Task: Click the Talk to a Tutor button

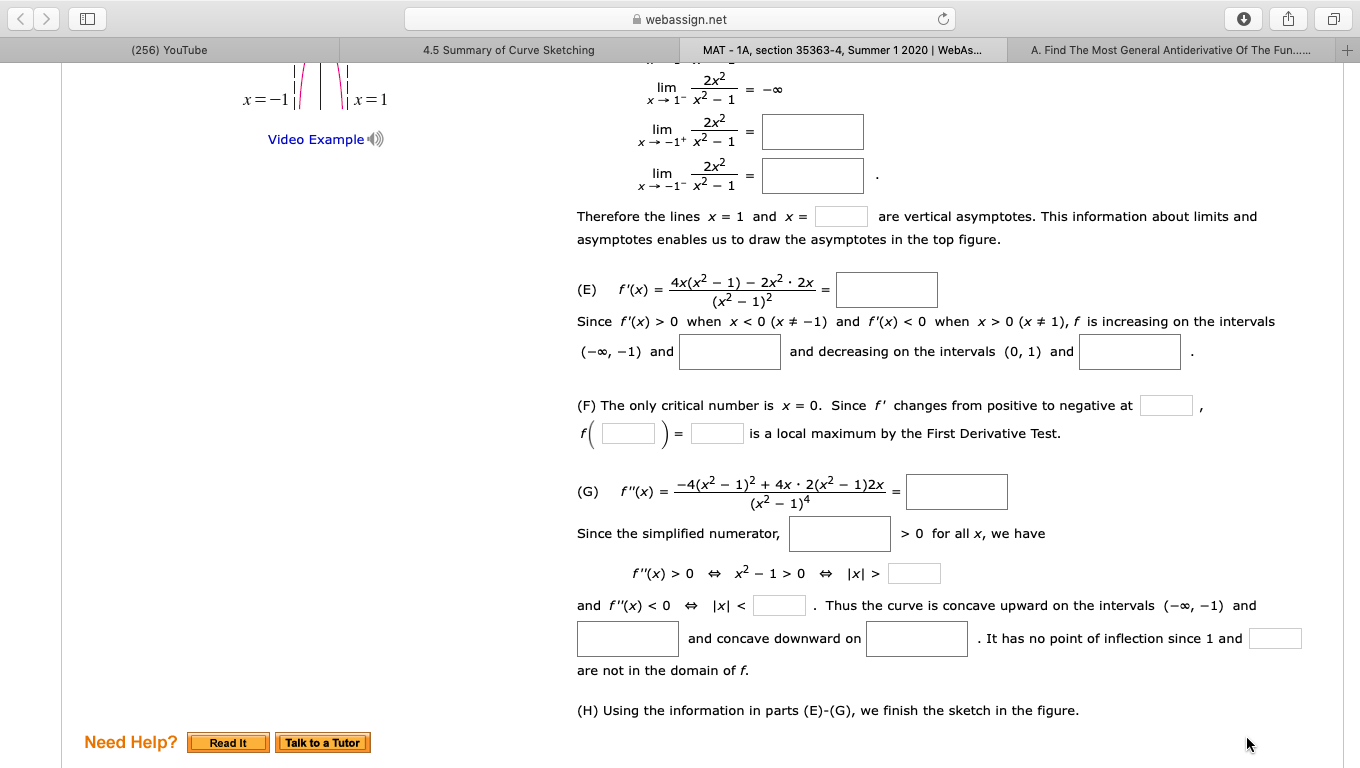Action: [x=322, y=742]
